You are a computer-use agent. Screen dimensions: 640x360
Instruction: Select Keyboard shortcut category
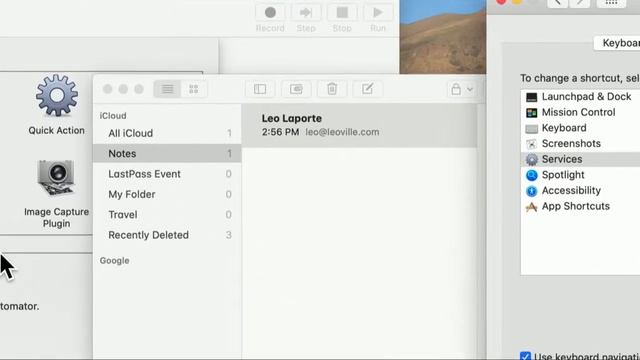coord(580,128)
